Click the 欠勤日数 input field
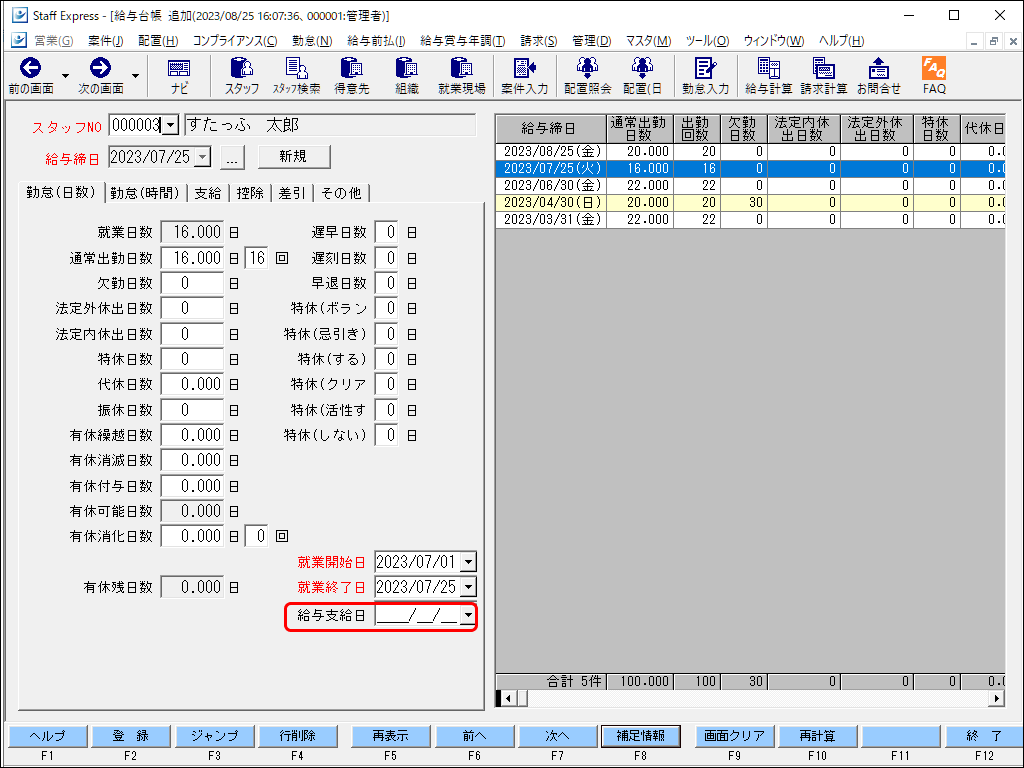 click(192, 283)
